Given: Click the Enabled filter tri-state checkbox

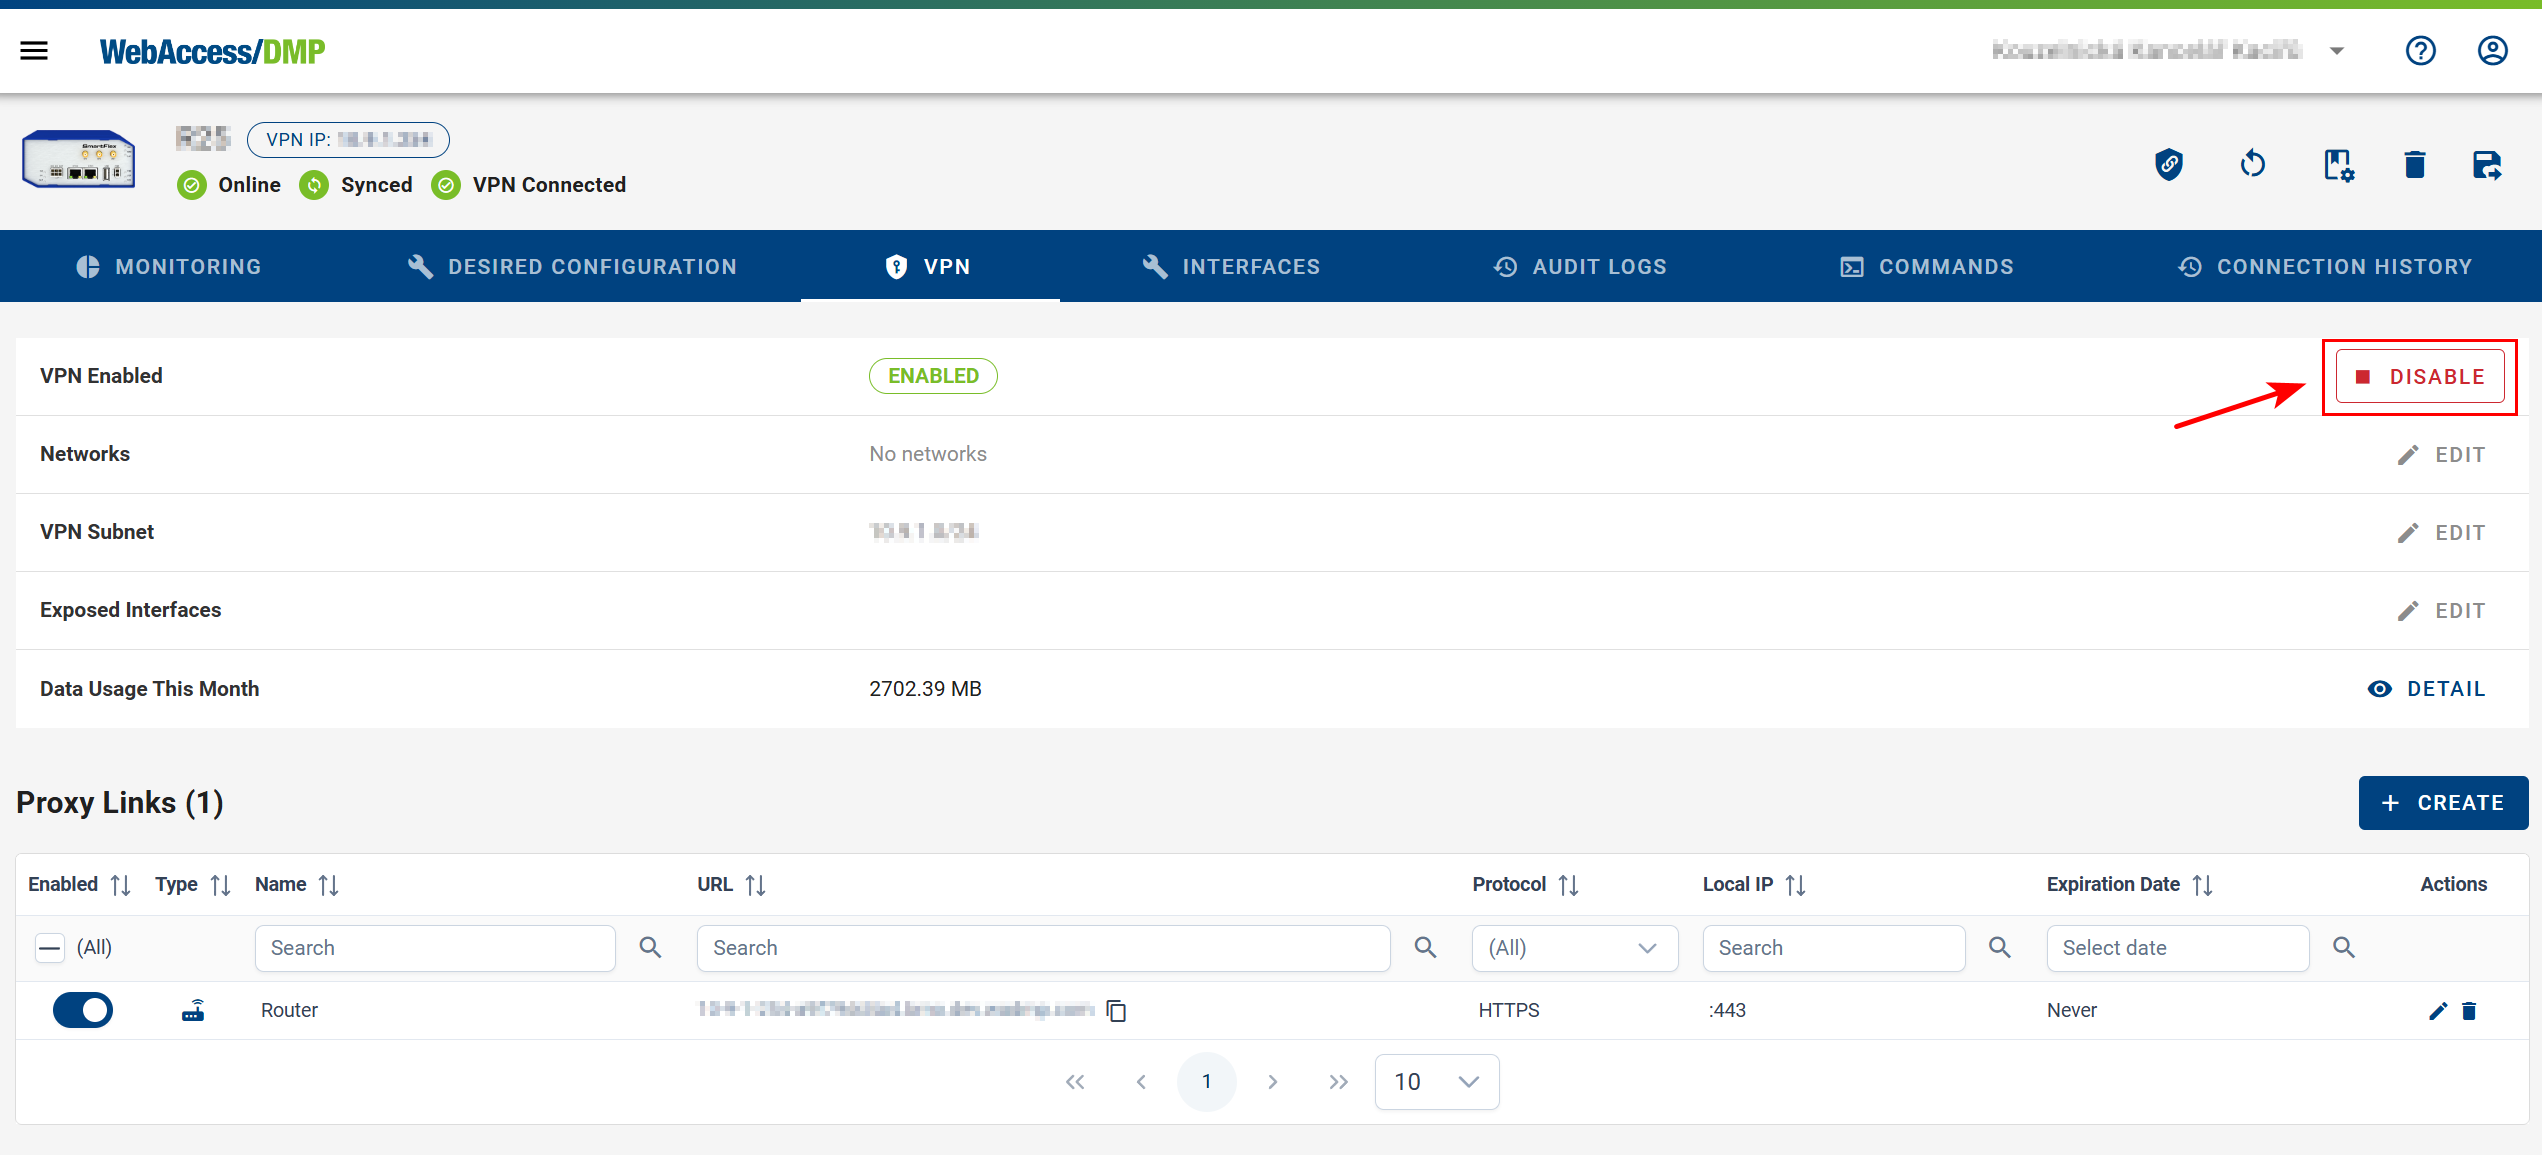Looking at the screenshot, I should [x=50, y=947].
